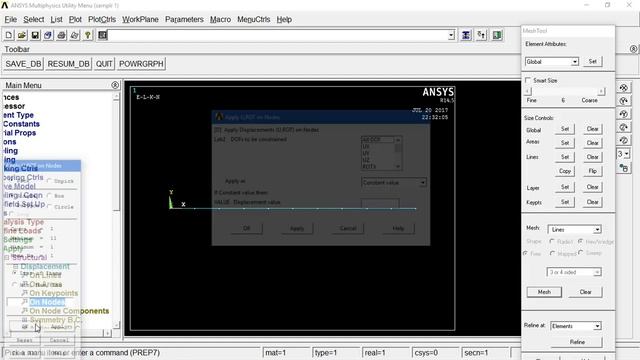Click the Copy size controls button
Screen dimensions: 640x360
point(565,171)
